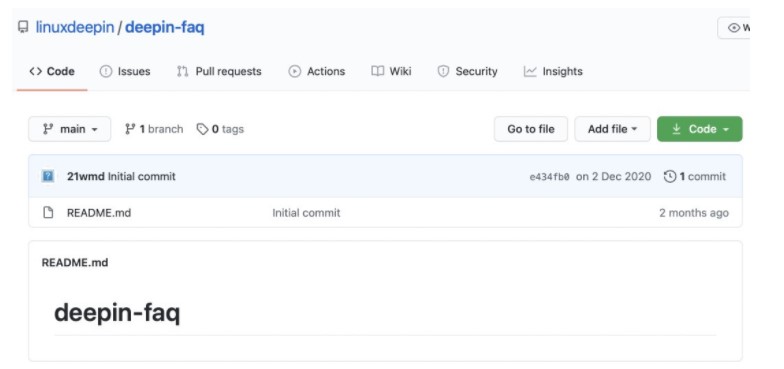Expand the main branch dropdown
The width and height of the screenshot is (784, 369).
coord(70,129)
